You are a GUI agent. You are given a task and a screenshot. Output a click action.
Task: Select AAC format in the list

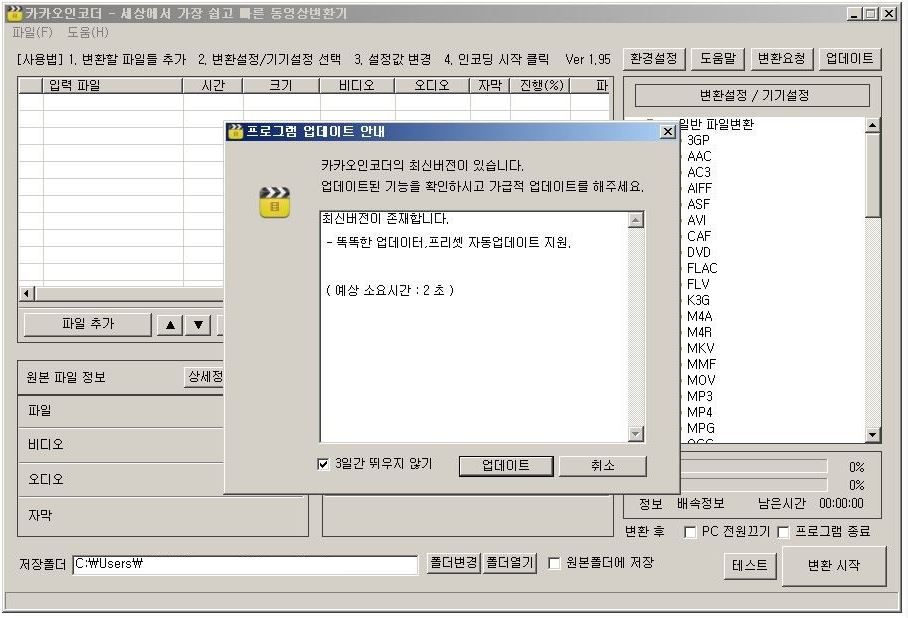click(x=699, y=156)
